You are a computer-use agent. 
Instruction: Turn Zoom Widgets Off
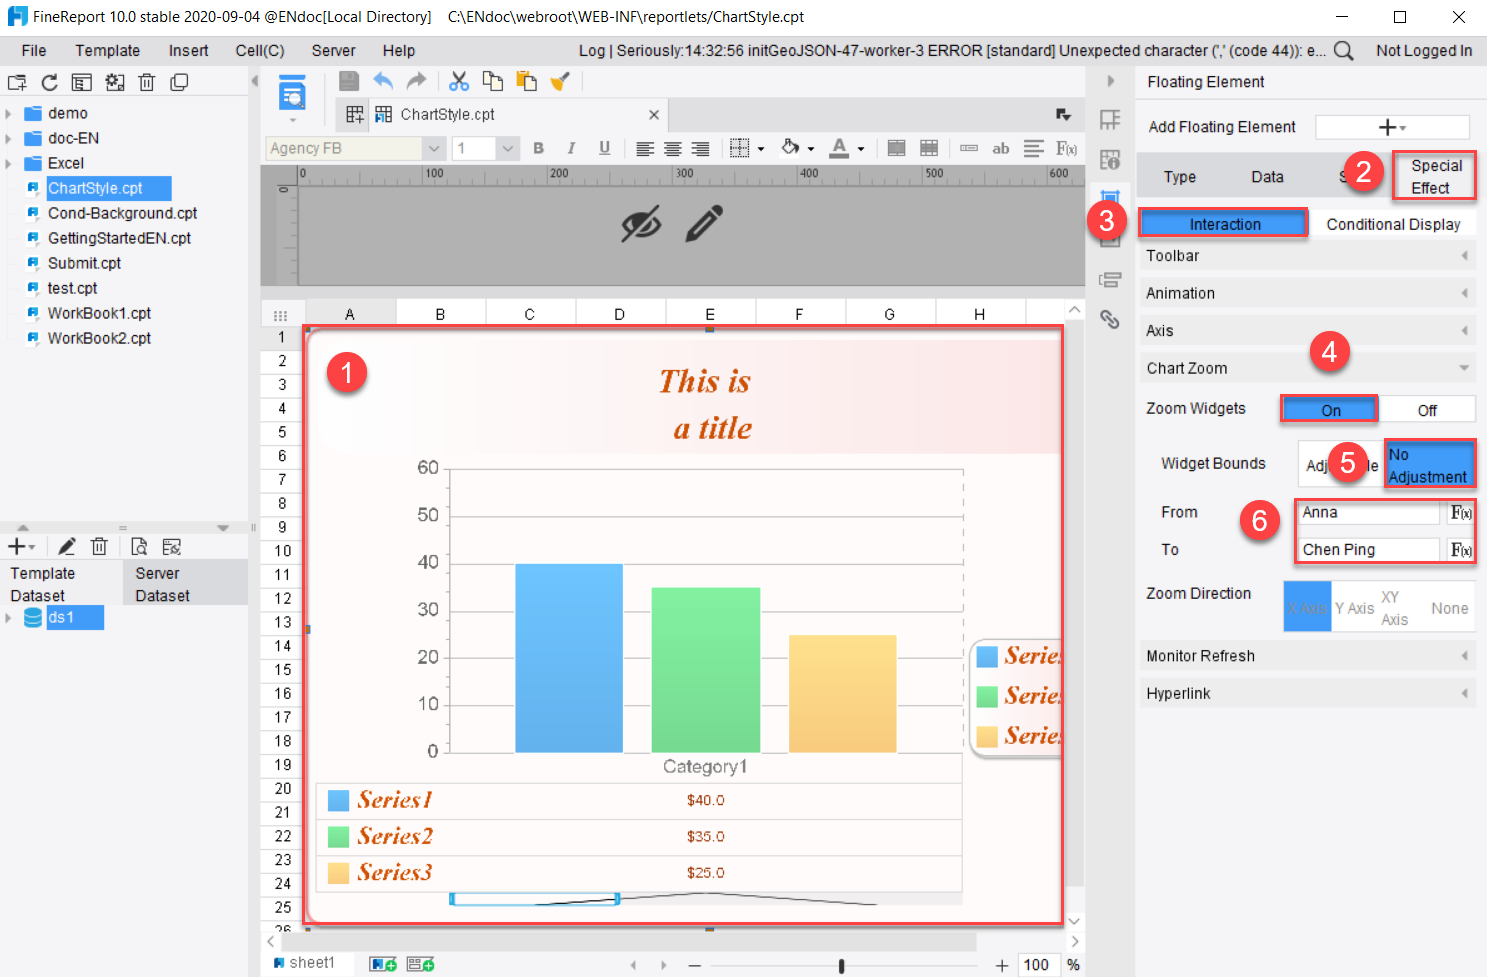click(1429, 408)
